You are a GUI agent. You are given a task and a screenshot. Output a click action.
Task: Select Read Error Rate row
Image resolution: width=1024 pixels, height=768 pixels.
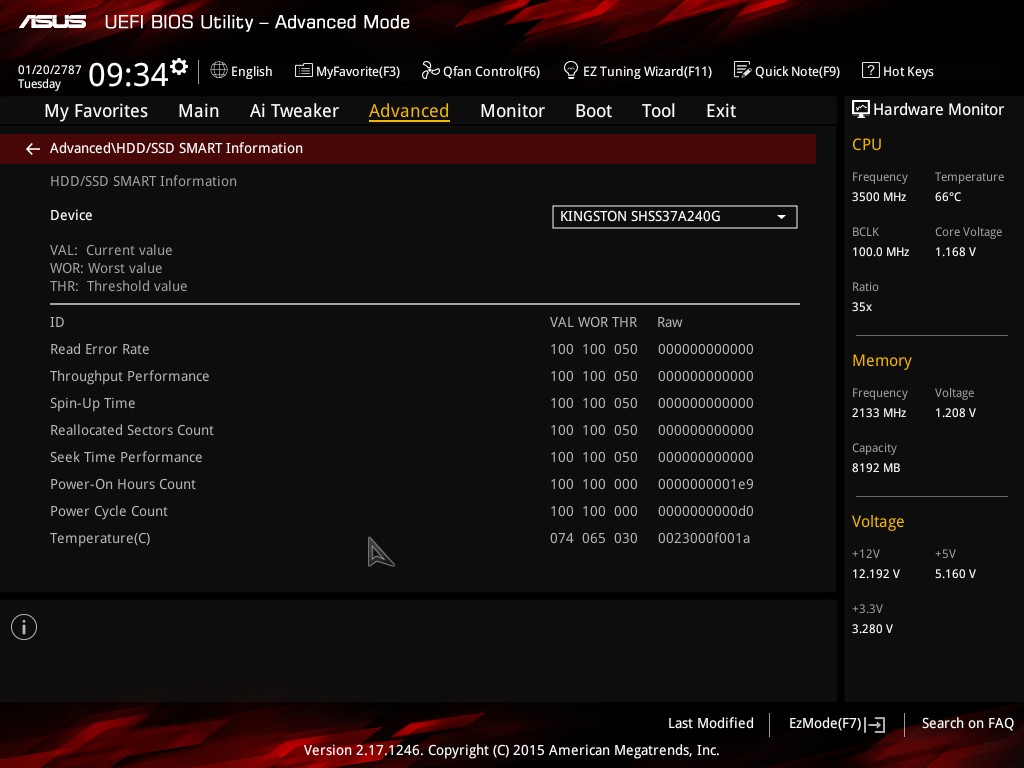(x=424, y=349)
